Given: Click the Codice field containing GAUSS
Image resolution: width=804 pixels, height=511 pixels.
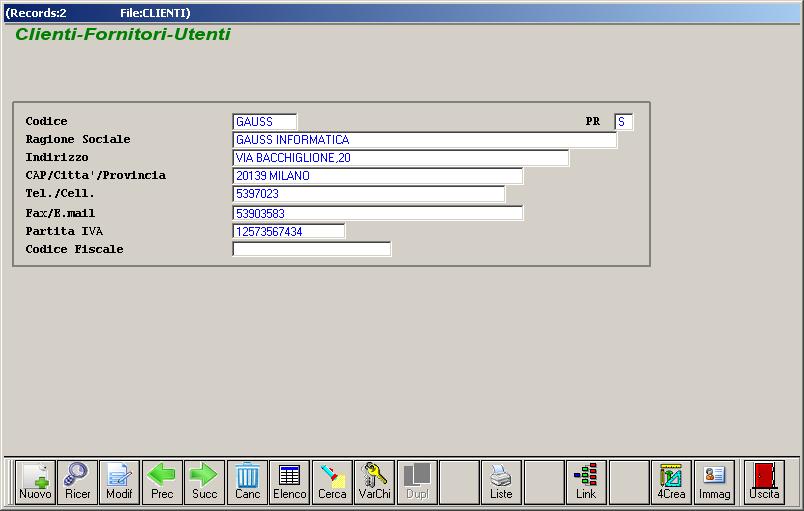Looking at the screenshot, I should coord(265,122).
